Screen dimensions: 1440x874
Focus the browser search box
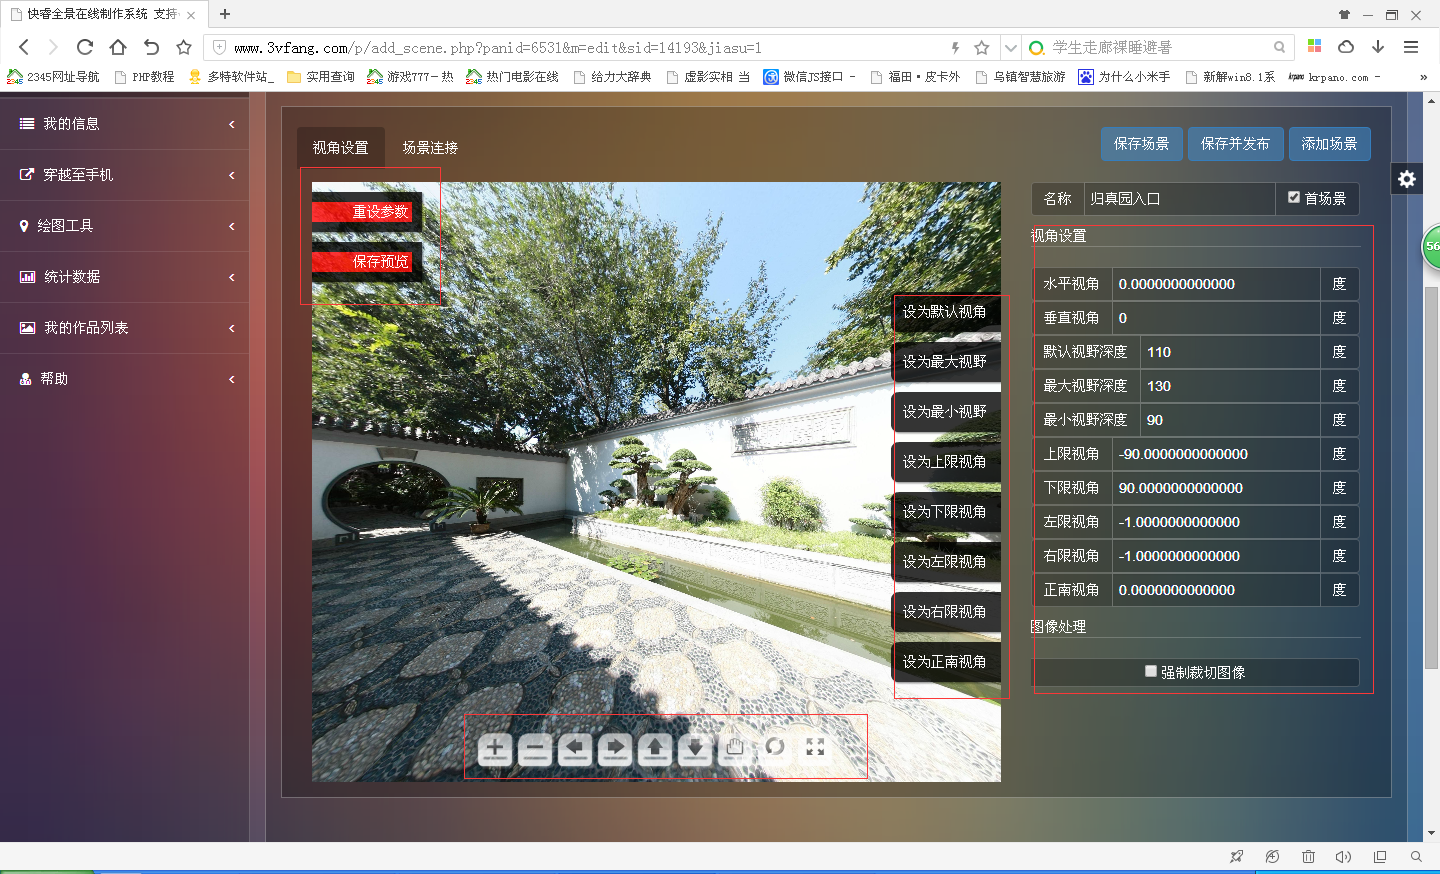pos(1160,47)
